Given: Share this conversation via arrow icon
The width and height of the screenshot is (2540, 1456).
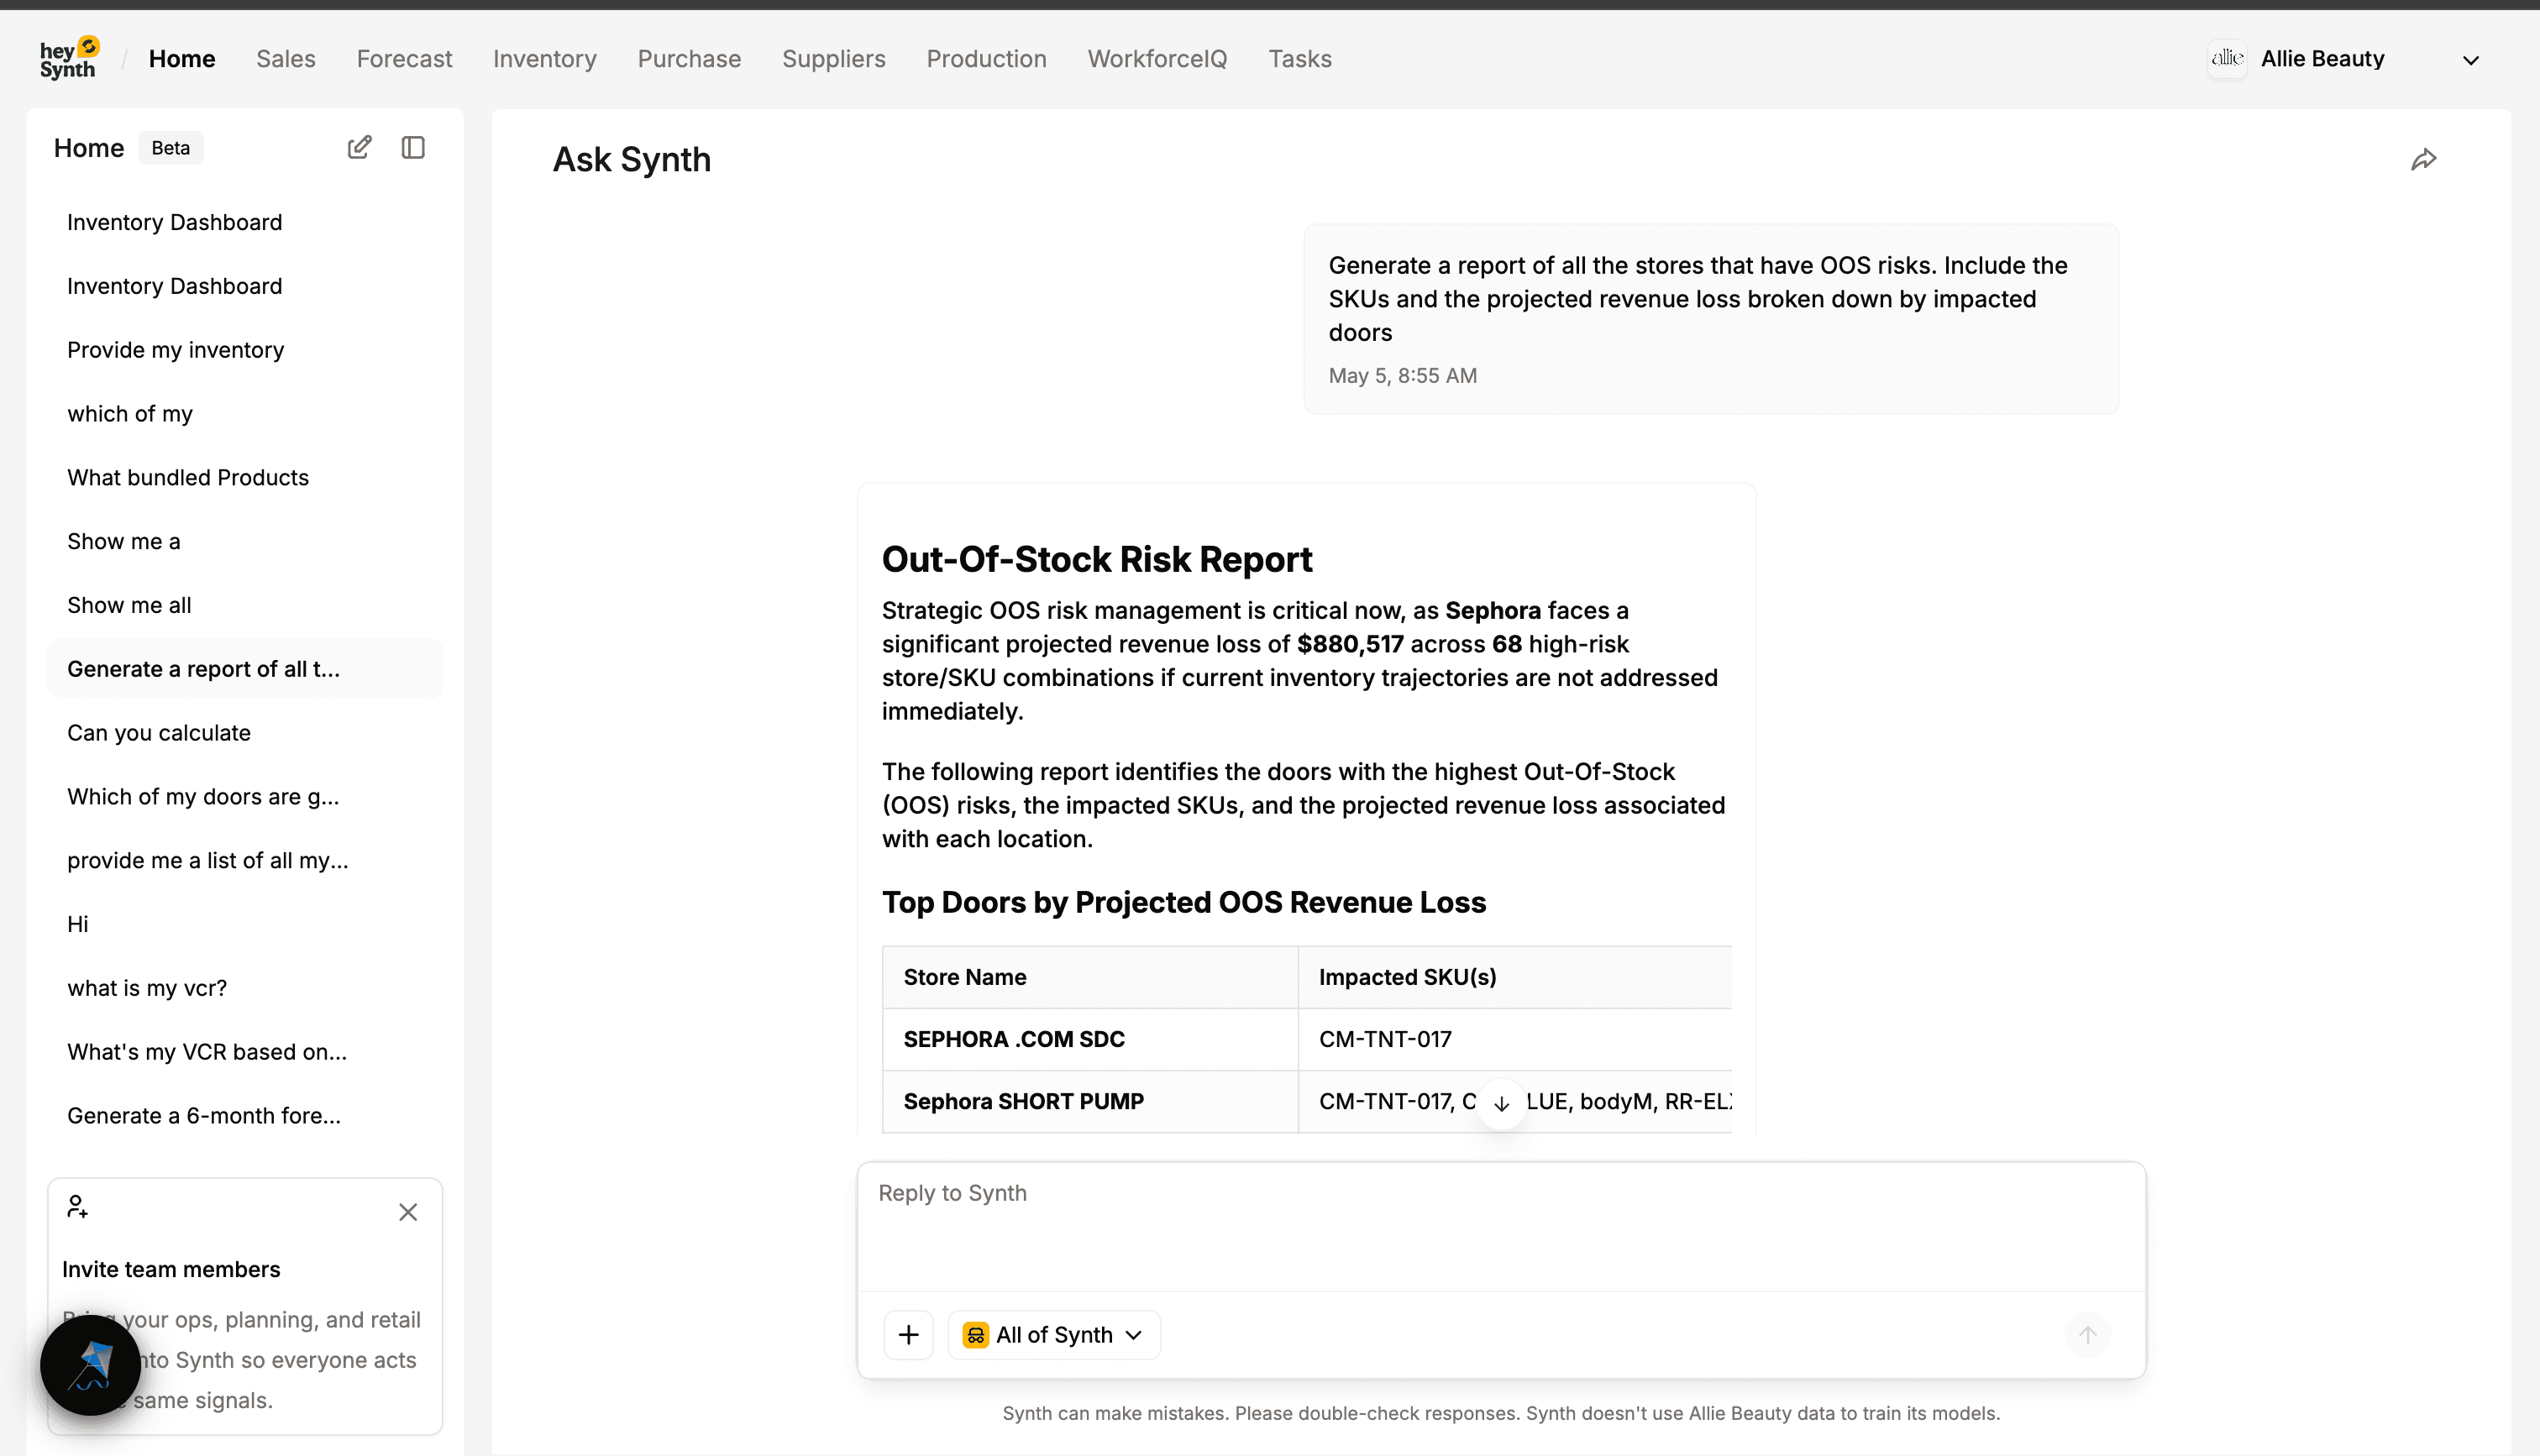Looking at the screenshot, I should tap(2423, 159).
